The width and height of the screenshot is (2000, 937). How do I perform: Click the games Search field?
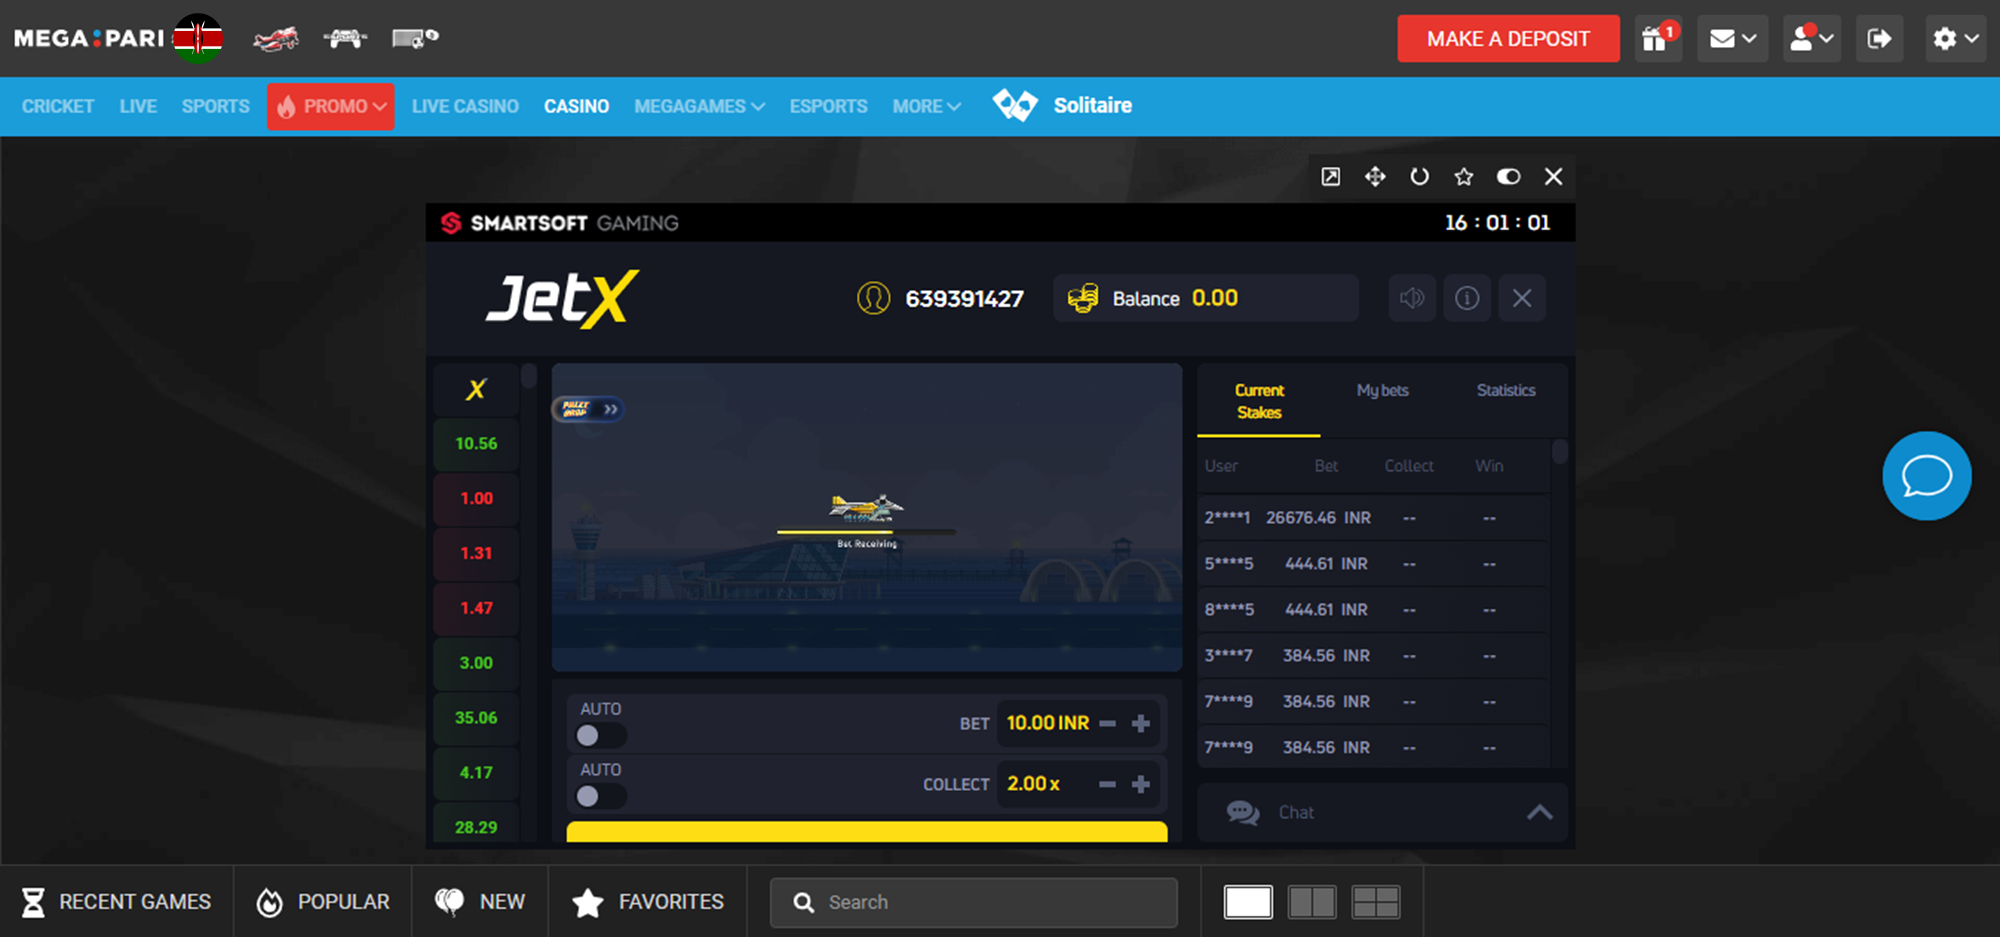(974, 902)
